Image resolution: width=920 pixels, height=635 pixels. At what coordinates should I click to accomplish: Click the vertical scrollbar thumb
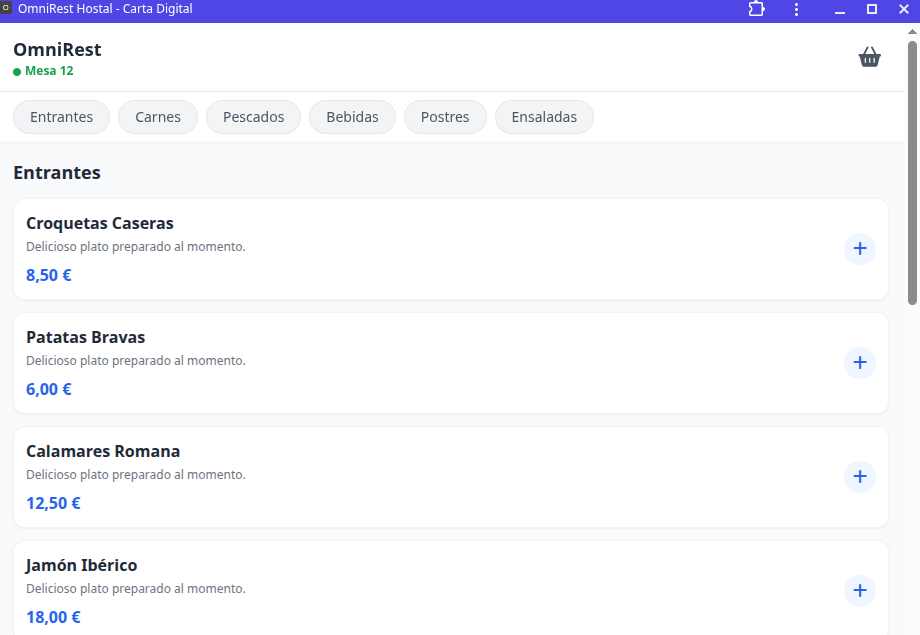pos(912,170)
